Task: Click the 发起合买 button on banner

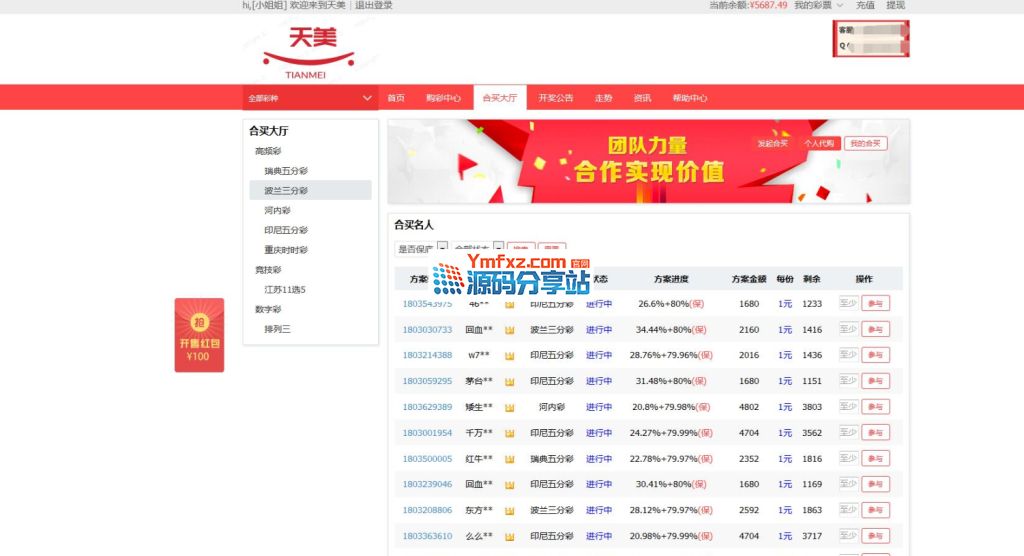Action: 772,144
